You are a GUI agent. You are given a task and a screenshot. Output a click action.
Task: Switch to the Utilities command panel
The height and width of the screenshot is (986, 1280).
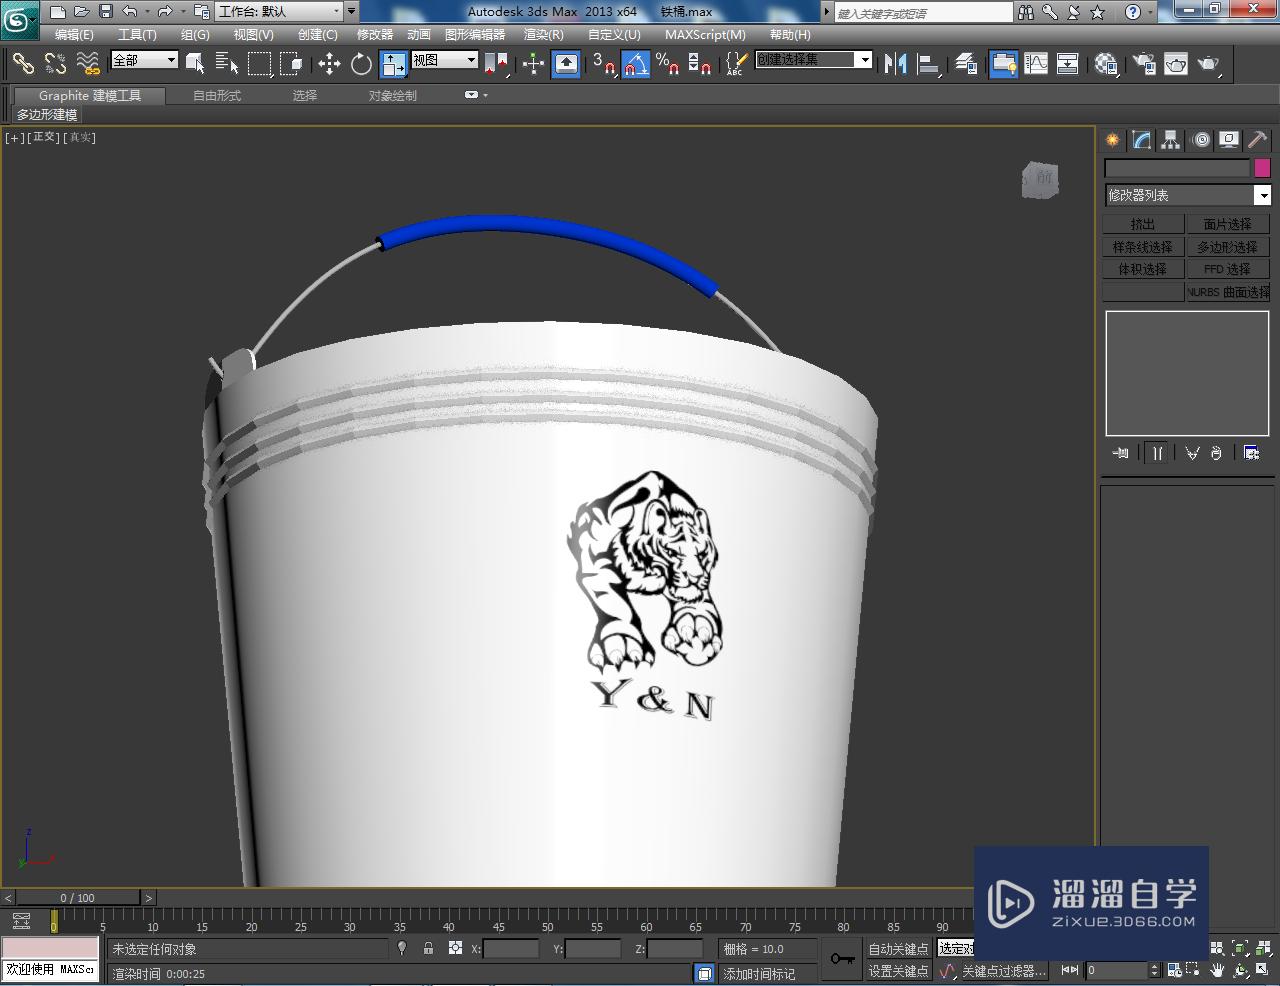click(x=1257, y=140)
